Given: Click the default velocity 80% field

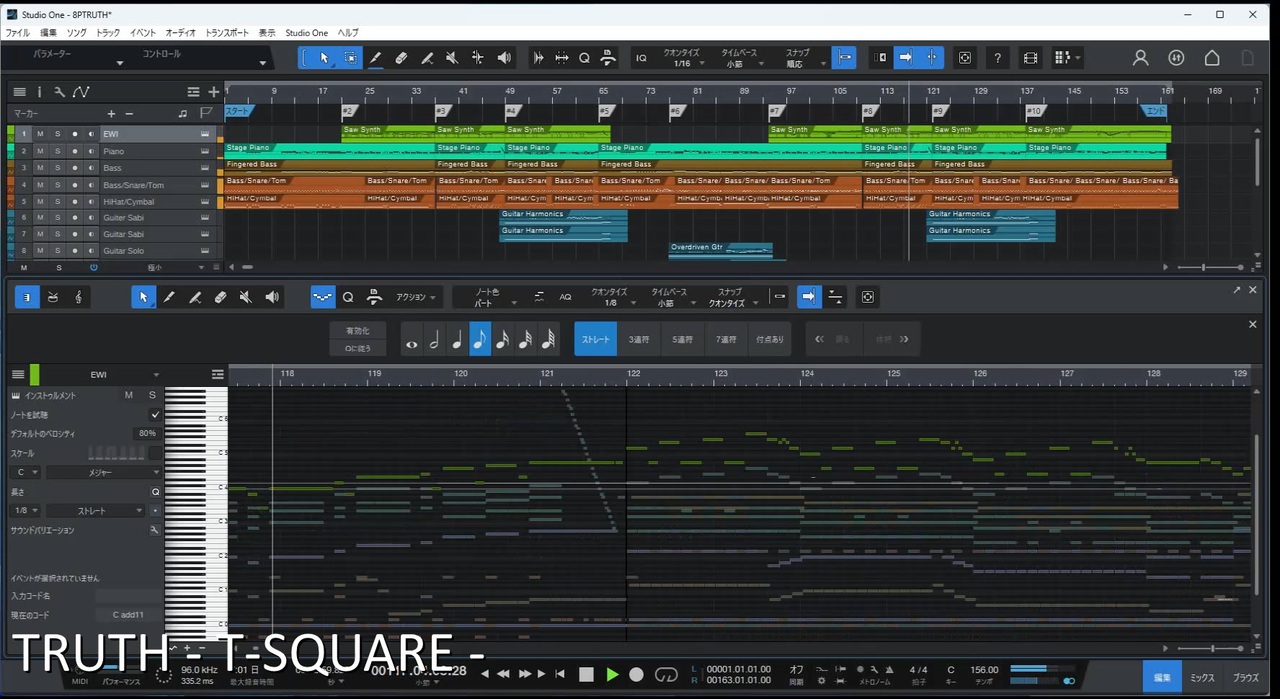Looking at the screenshot, I should pyautogui.click(x=146, y=433).
